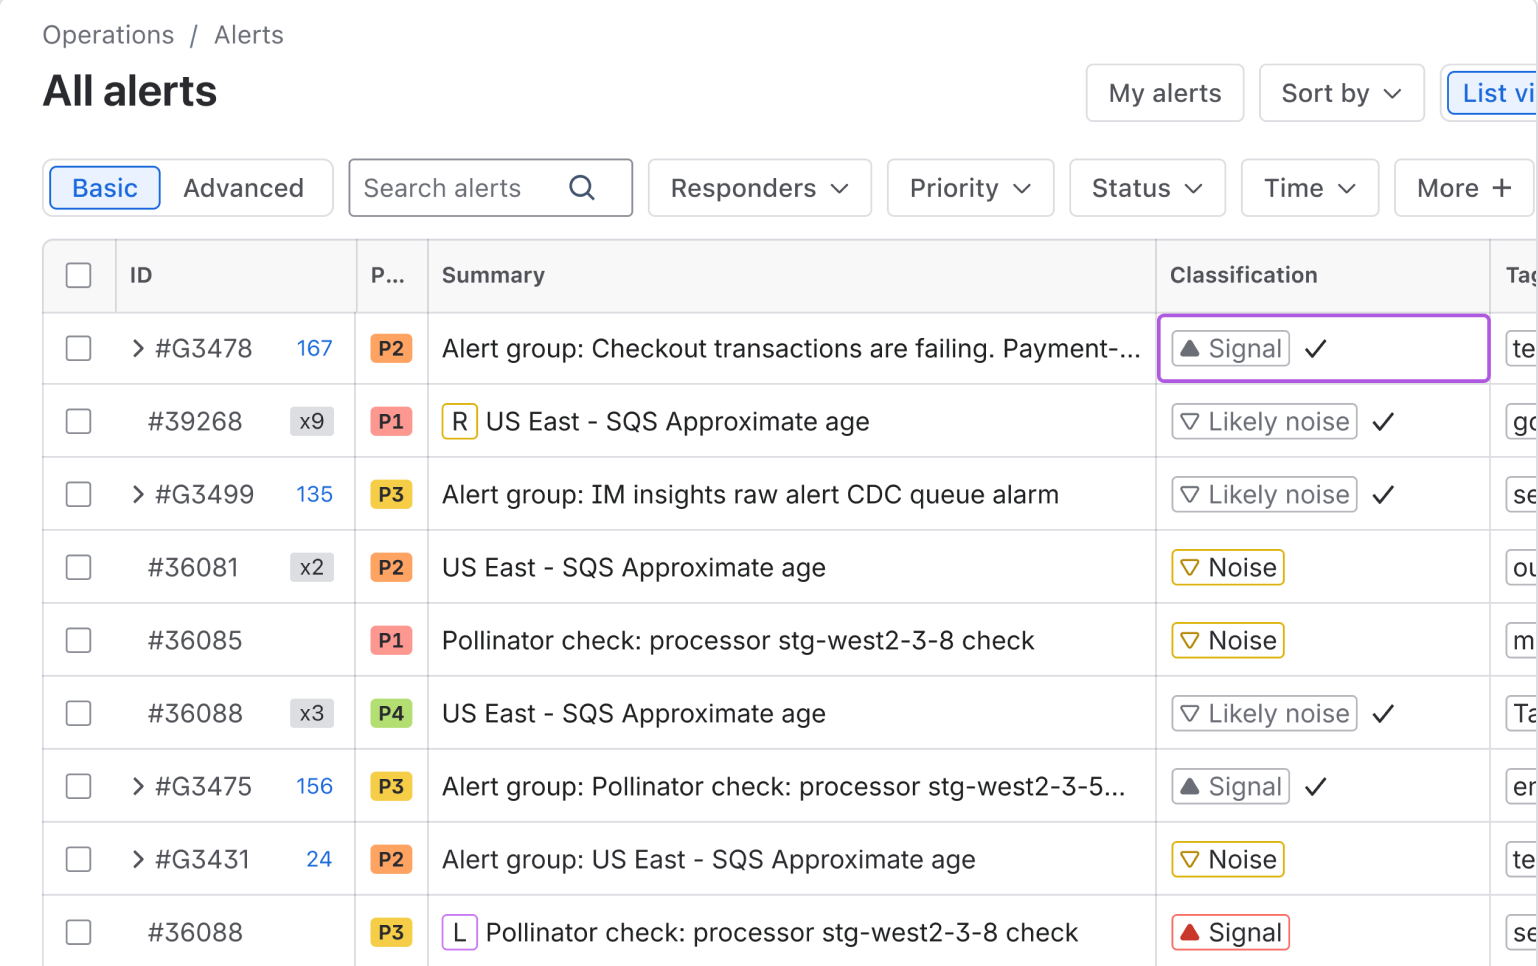Click the Noise tag on alert #36081

tap(1227, 568)
